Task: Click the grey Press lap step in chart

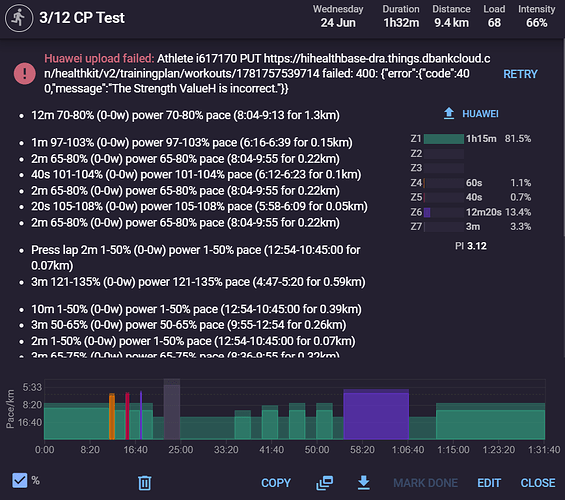Action: [172, 409]
